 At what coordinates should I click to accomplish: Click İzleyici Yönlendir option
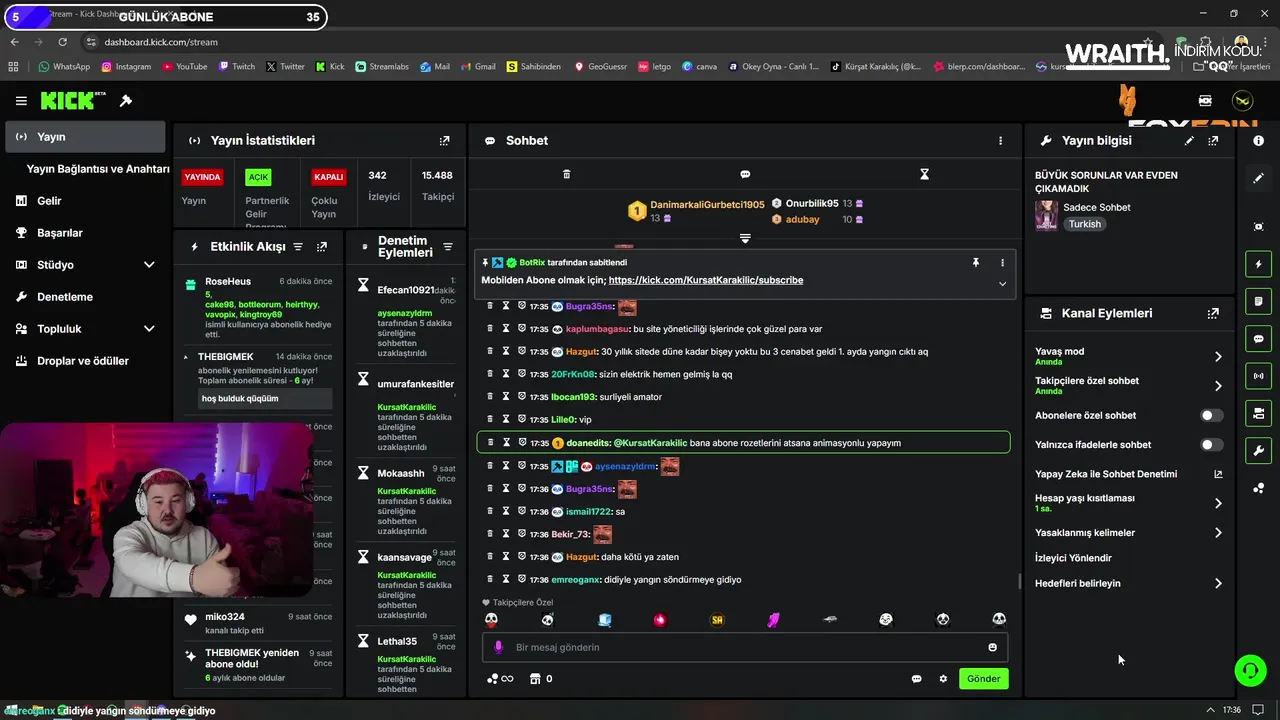coord(1073,558)
